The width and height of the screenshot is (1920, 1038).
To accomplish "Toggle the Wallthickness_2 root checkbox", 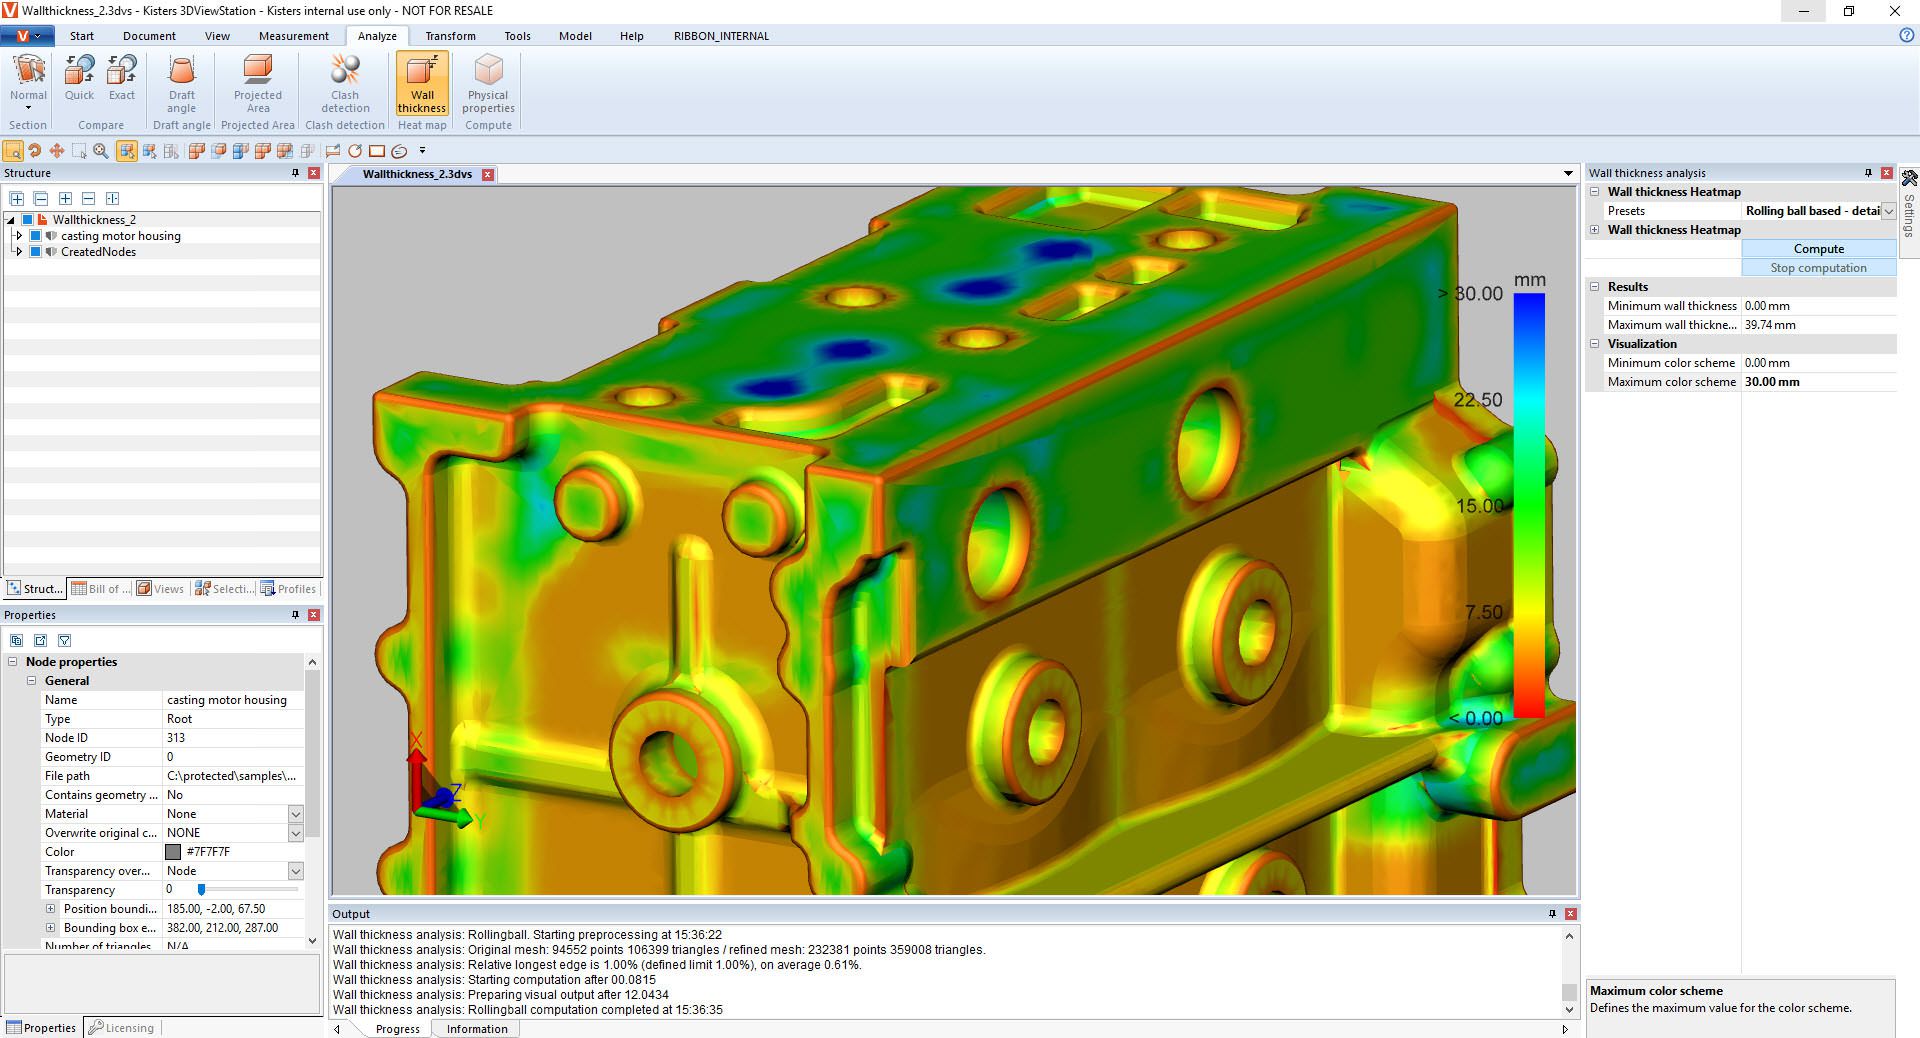I will [x=28, y=220].
